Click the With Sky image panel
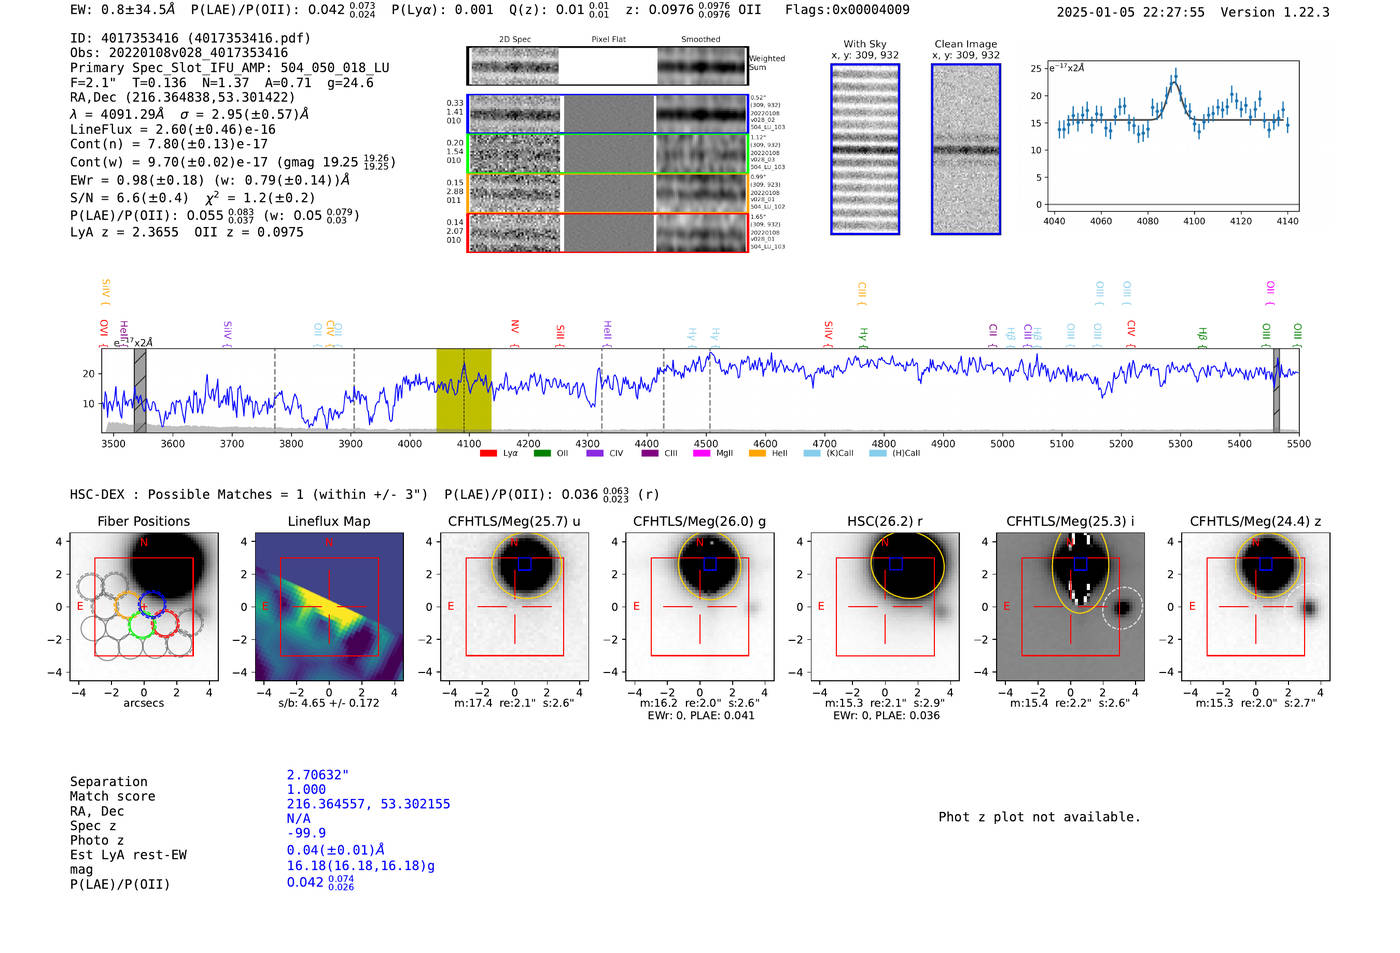1400x953 pixels. [865, 149]
